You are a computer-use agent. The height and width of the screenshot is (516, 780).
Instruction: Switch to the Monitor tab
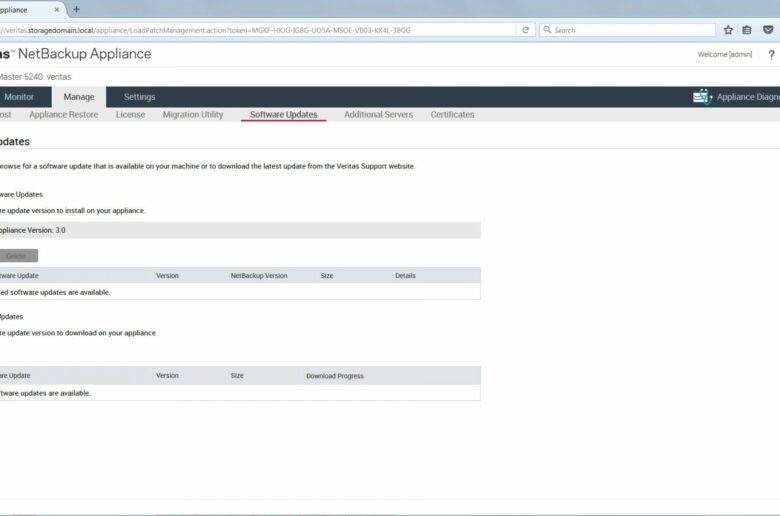point(19,97)
